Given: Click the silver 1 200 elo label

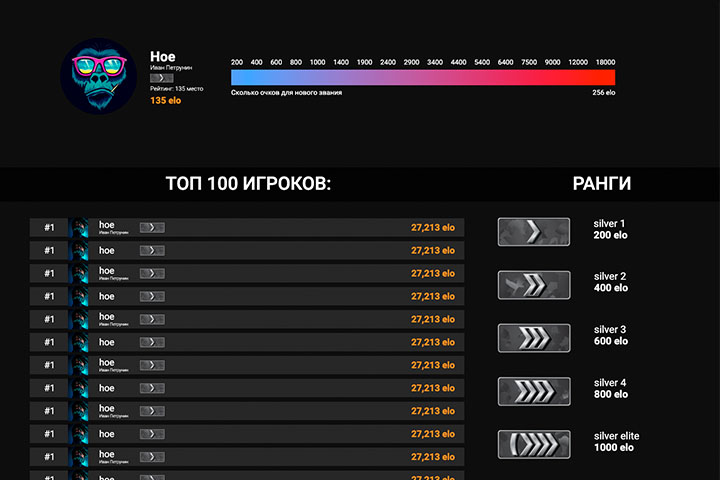Looking at the screenshot, I should tap(610, 229).
